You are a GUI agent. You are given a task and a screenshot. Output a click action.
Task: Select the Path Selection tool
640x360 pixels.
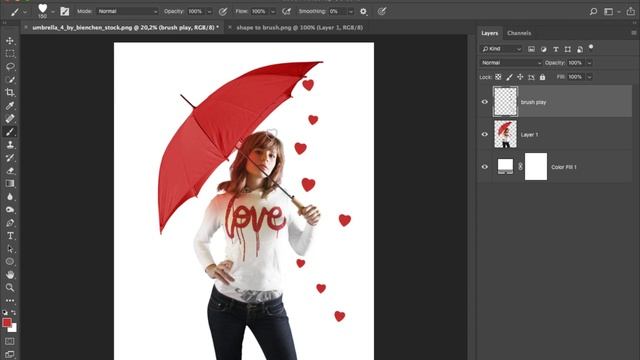[x=10, y=249]
